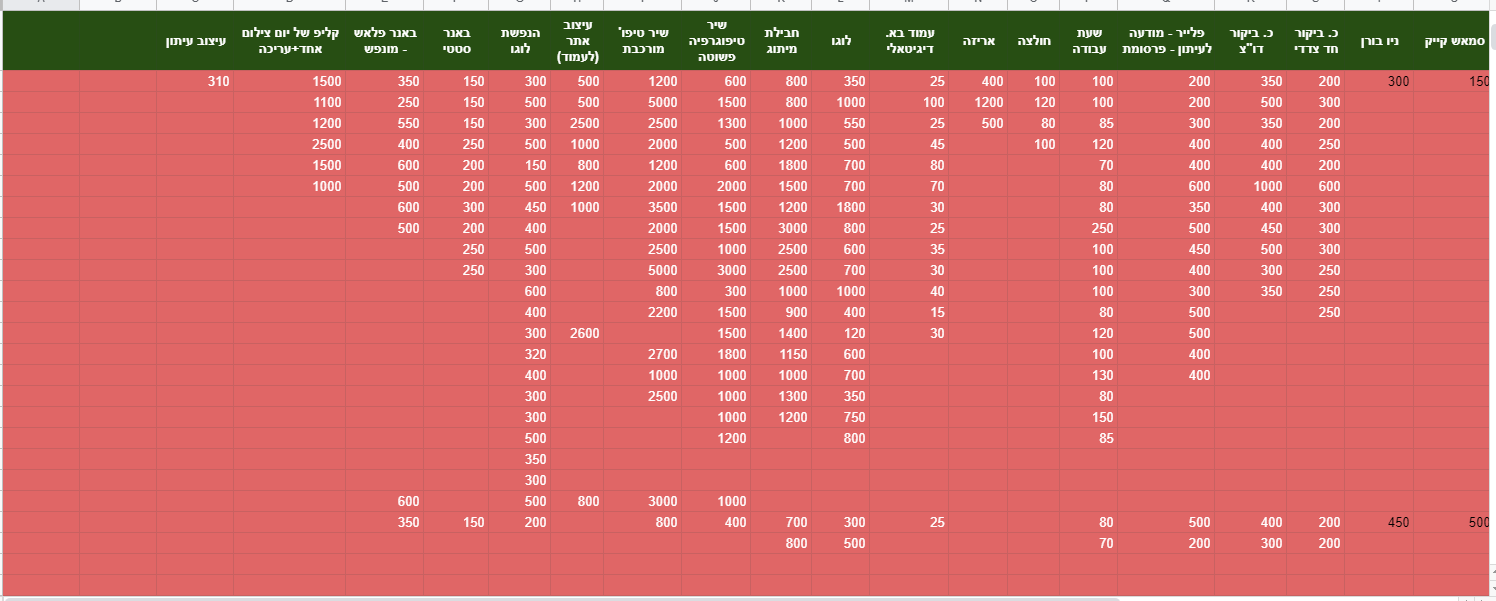Click the עיצוב עיתון header cell
The width and height of the screenshot is (1496, 601).
pos(195,41)
